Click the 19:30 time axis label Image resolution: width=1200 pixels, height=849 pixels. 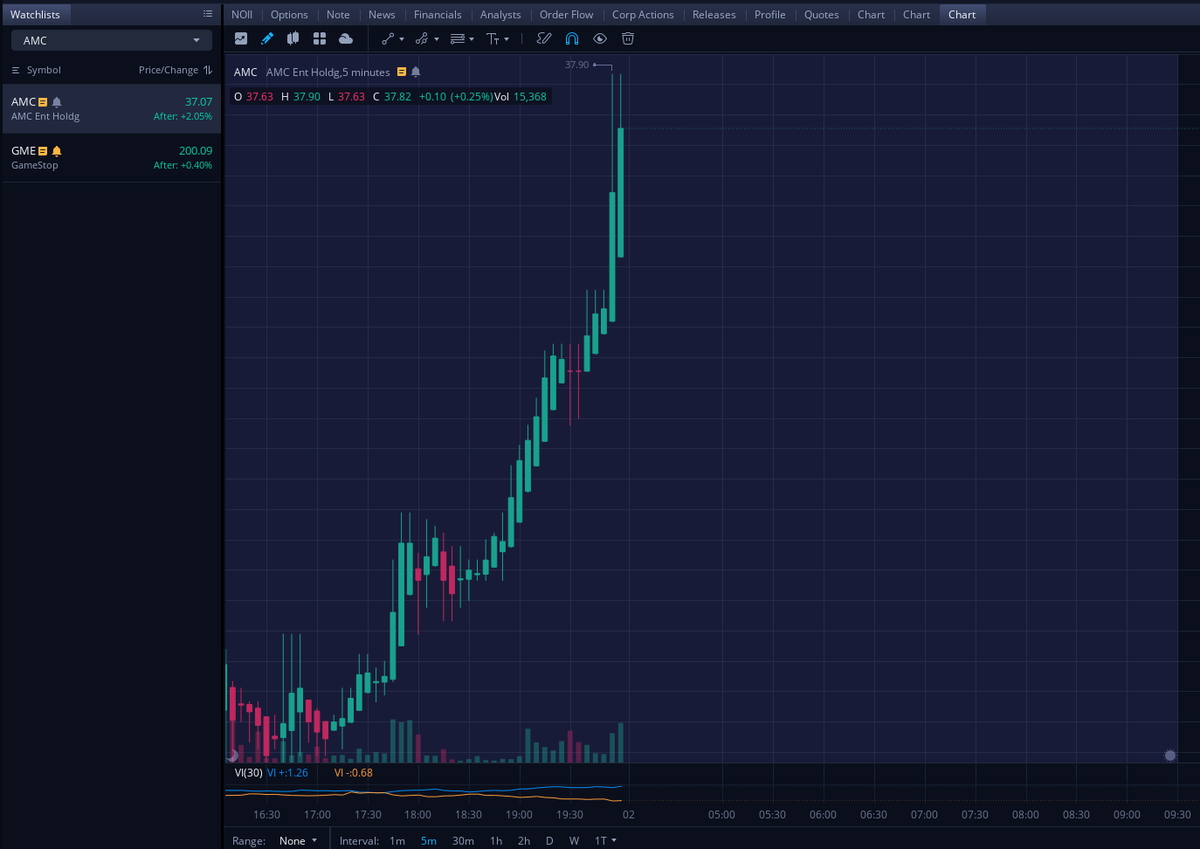point(569,815)
